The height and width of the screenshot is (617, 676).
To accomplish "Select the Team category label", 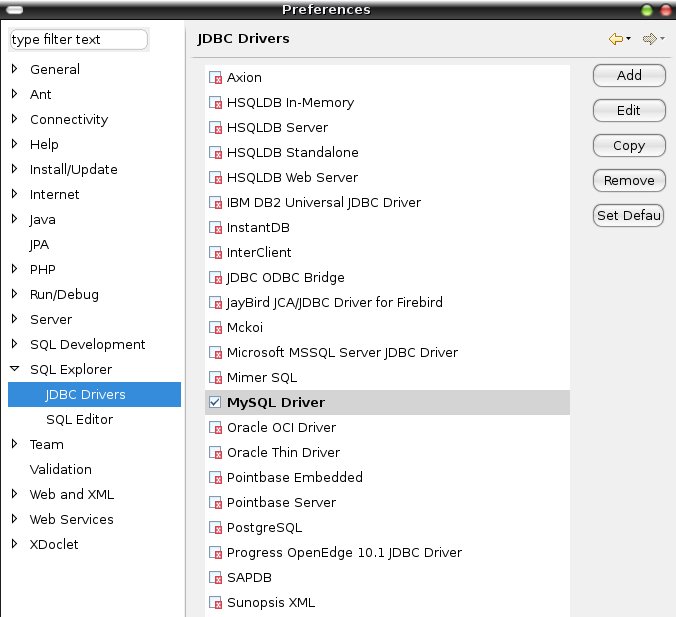I will [47, 445].
